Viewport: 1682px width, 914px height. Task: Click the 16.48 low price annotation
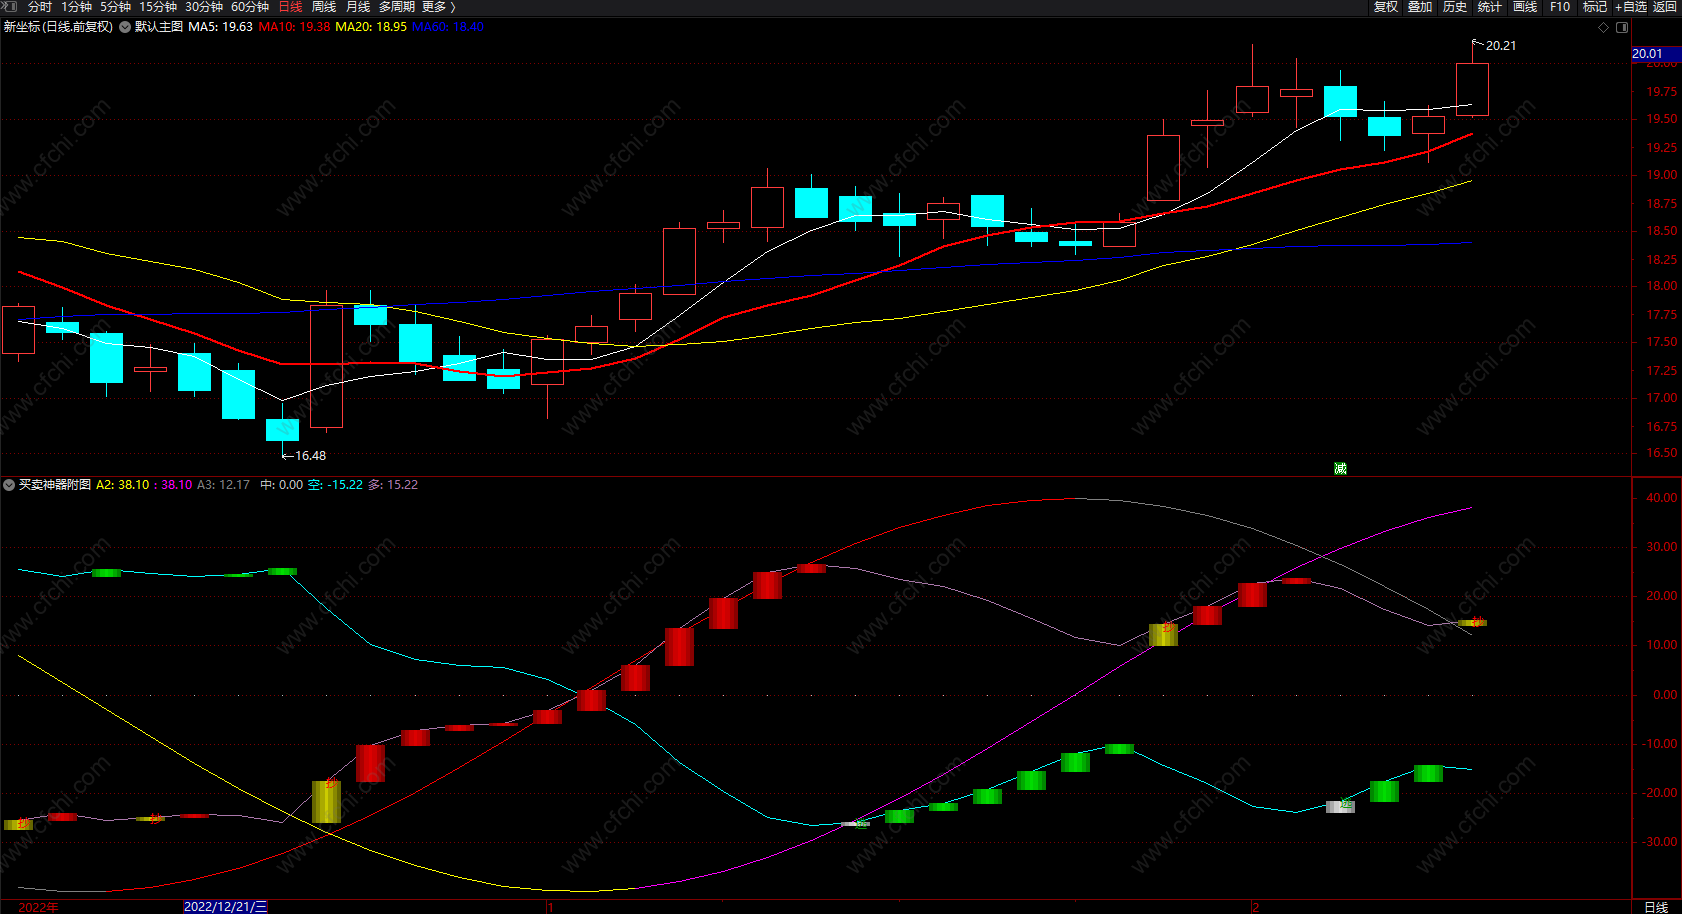[310, 456]
